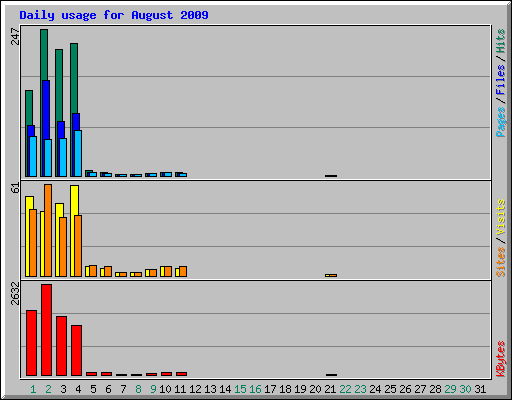Click the 'Daily usage for August 2009' title
This screenshot has width=512, height=400.
click(114, 15)
